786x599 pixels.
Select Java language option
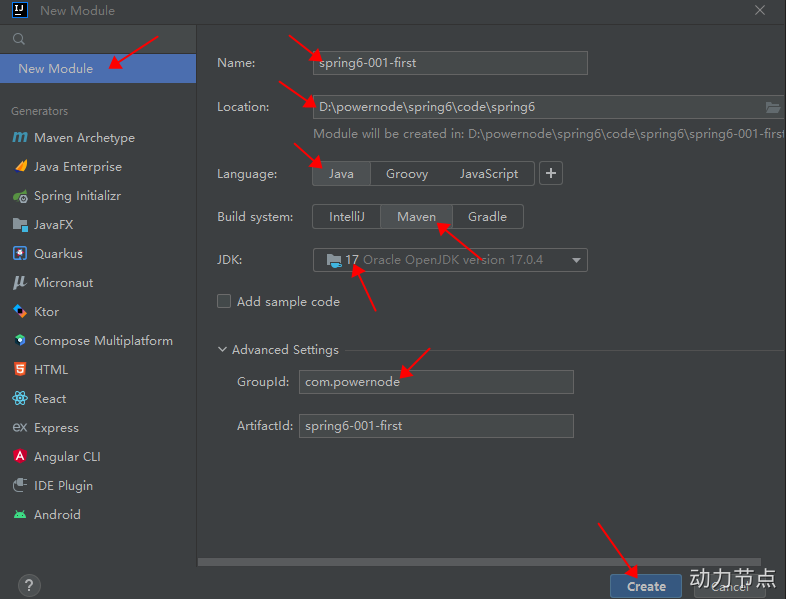(341, 174)
